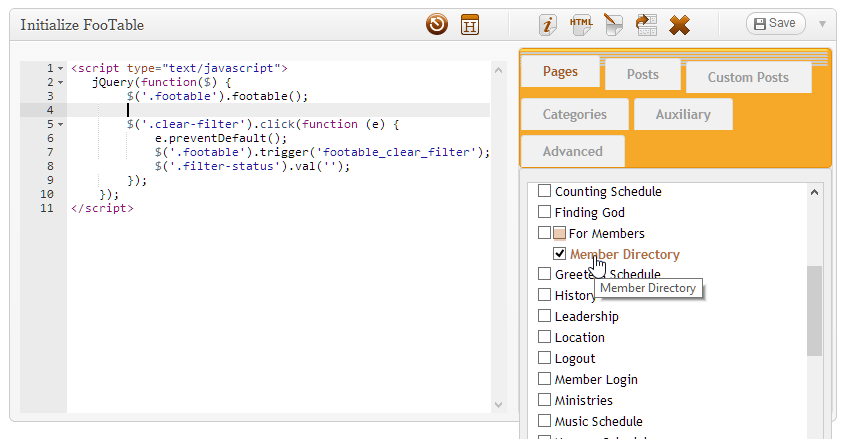Click the pencil page edit icon

[613, 25]
